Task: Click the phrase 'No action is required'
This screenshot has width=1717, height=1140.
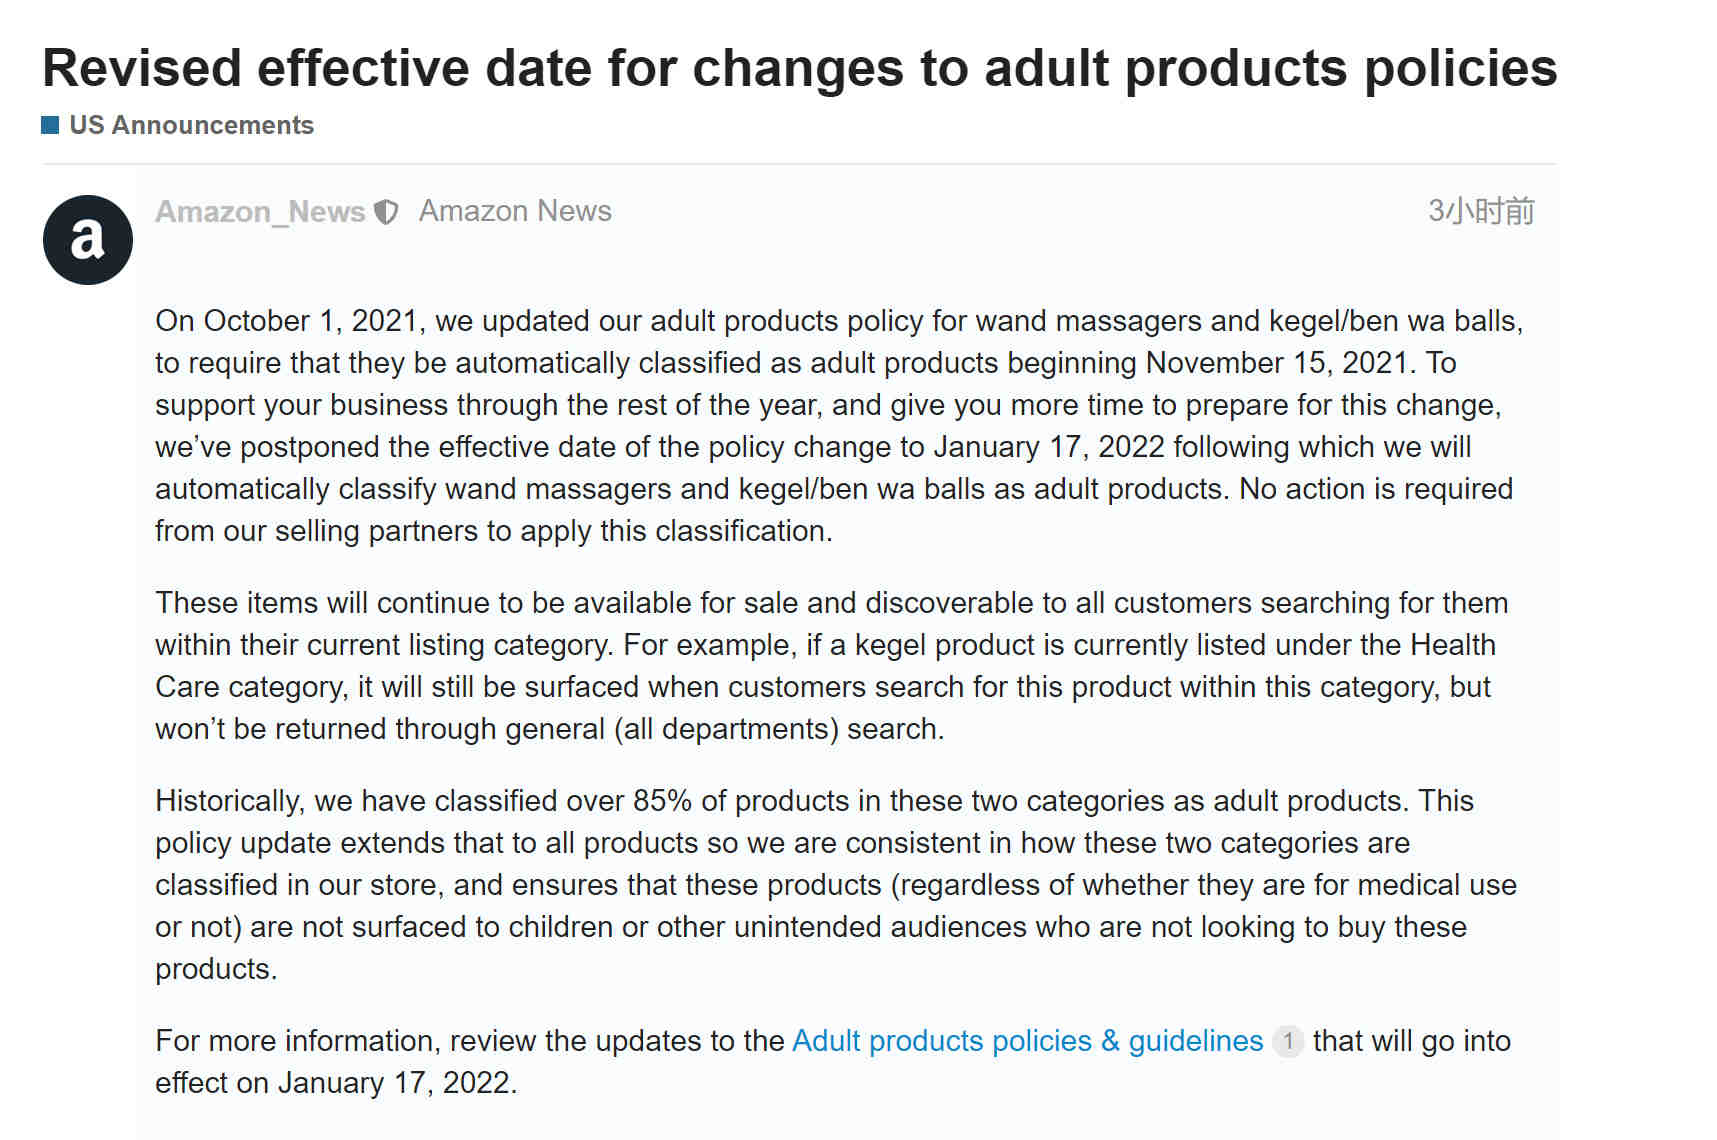Action: click(x=1376, y=489)
